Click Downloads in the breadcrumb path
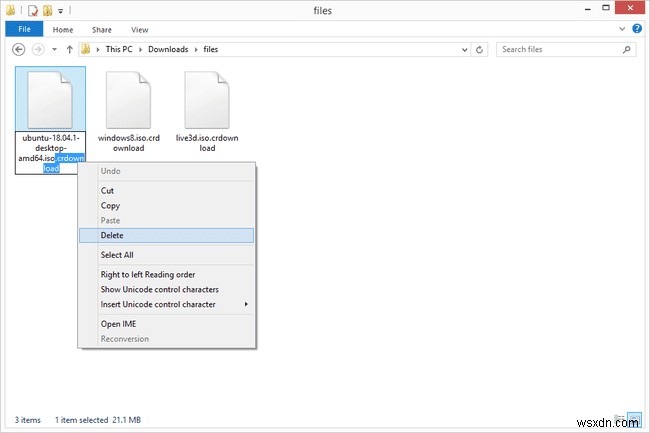650x433 pixels. click(168, 49)
